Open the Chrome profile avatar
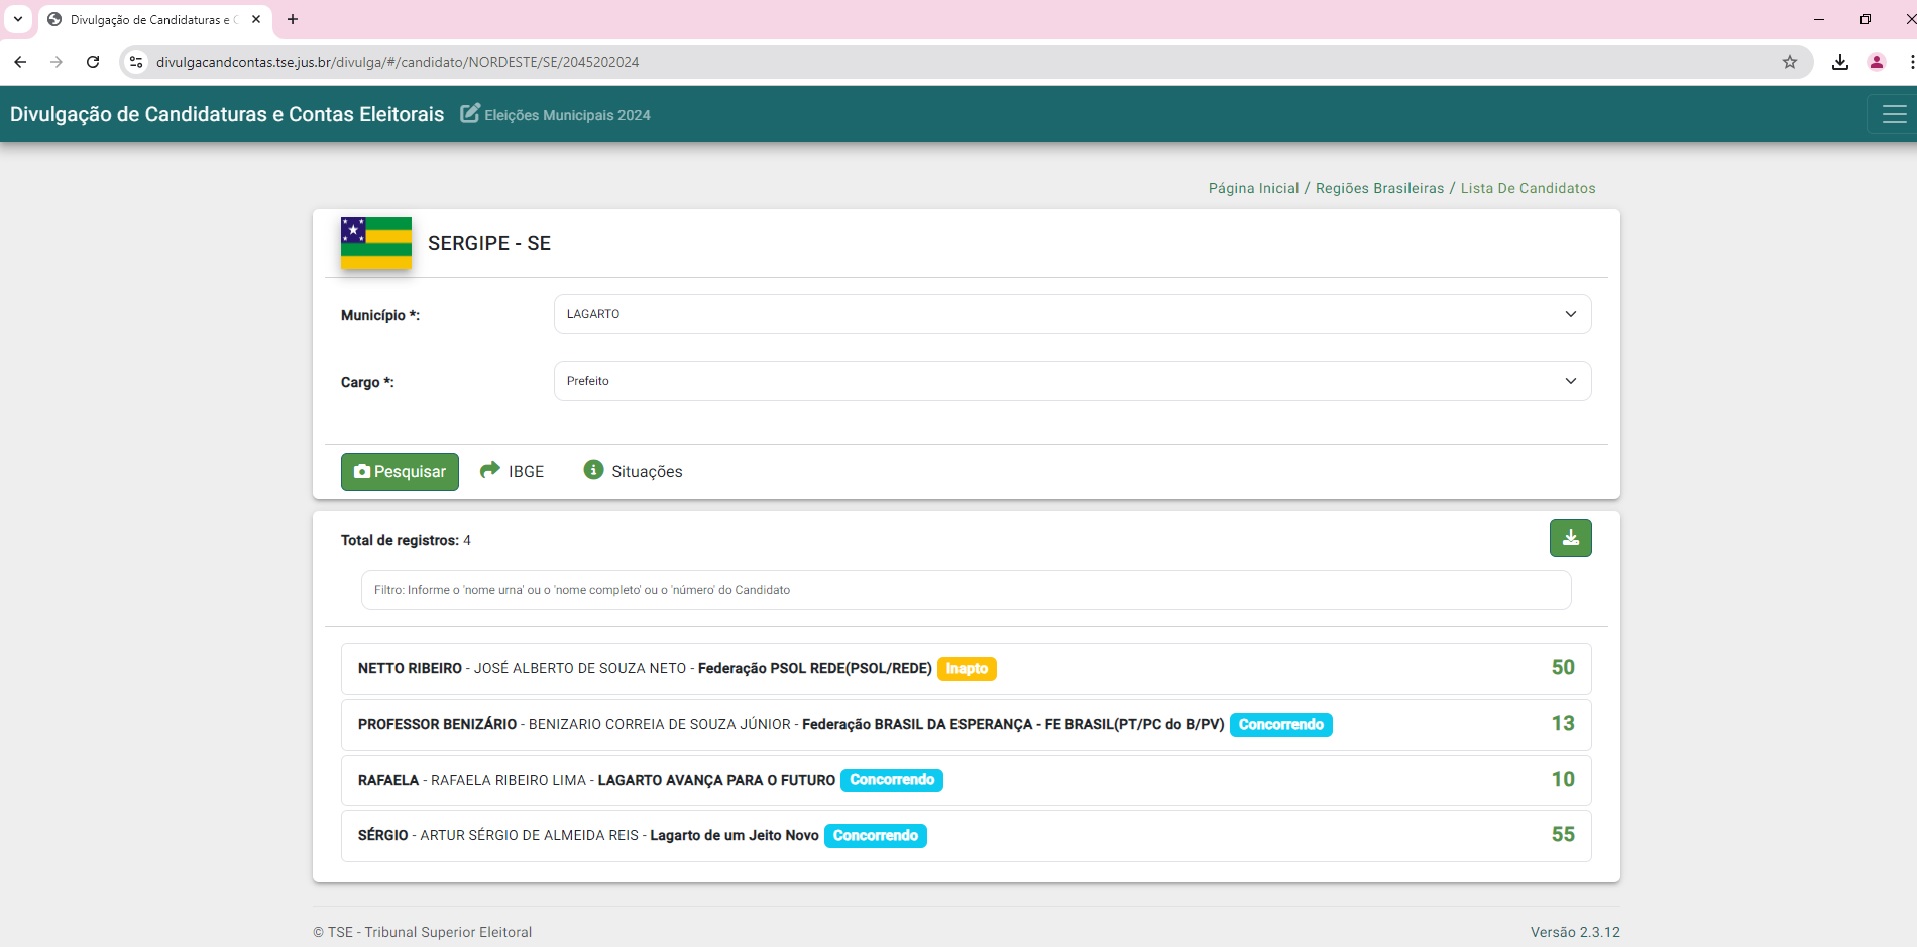Screen dimensions: 1917x947 (1877, 62)
